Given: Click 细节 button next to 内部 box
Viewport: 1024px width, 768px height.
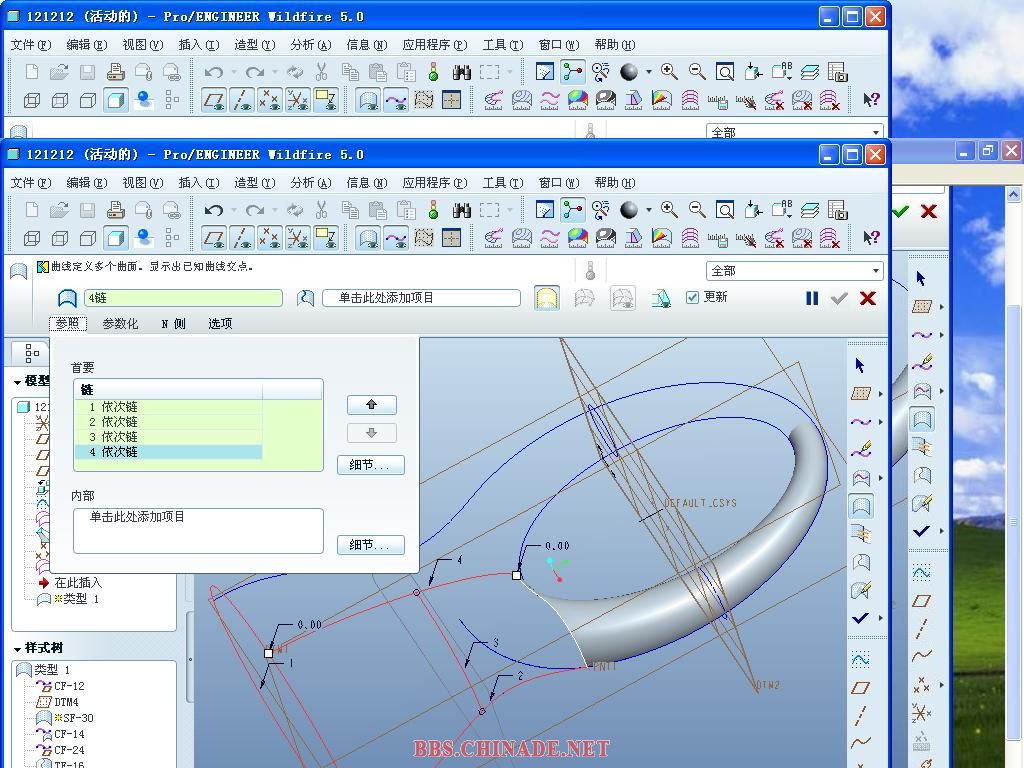Looking at the screenshot, I should [371, 545].
